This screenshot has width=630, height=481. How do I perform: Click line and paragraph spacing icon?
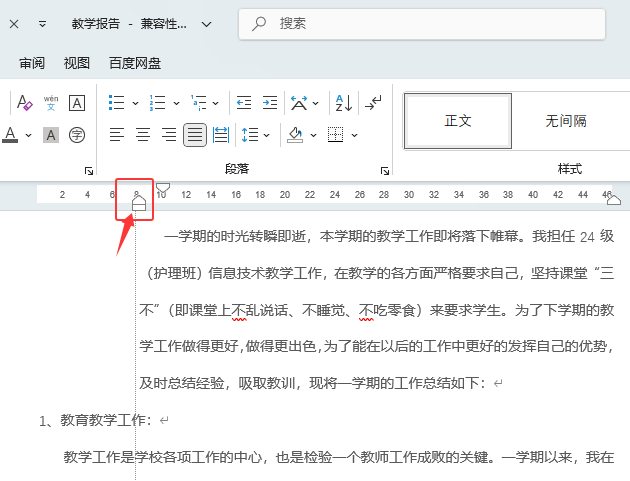click(x=250, y=135)
